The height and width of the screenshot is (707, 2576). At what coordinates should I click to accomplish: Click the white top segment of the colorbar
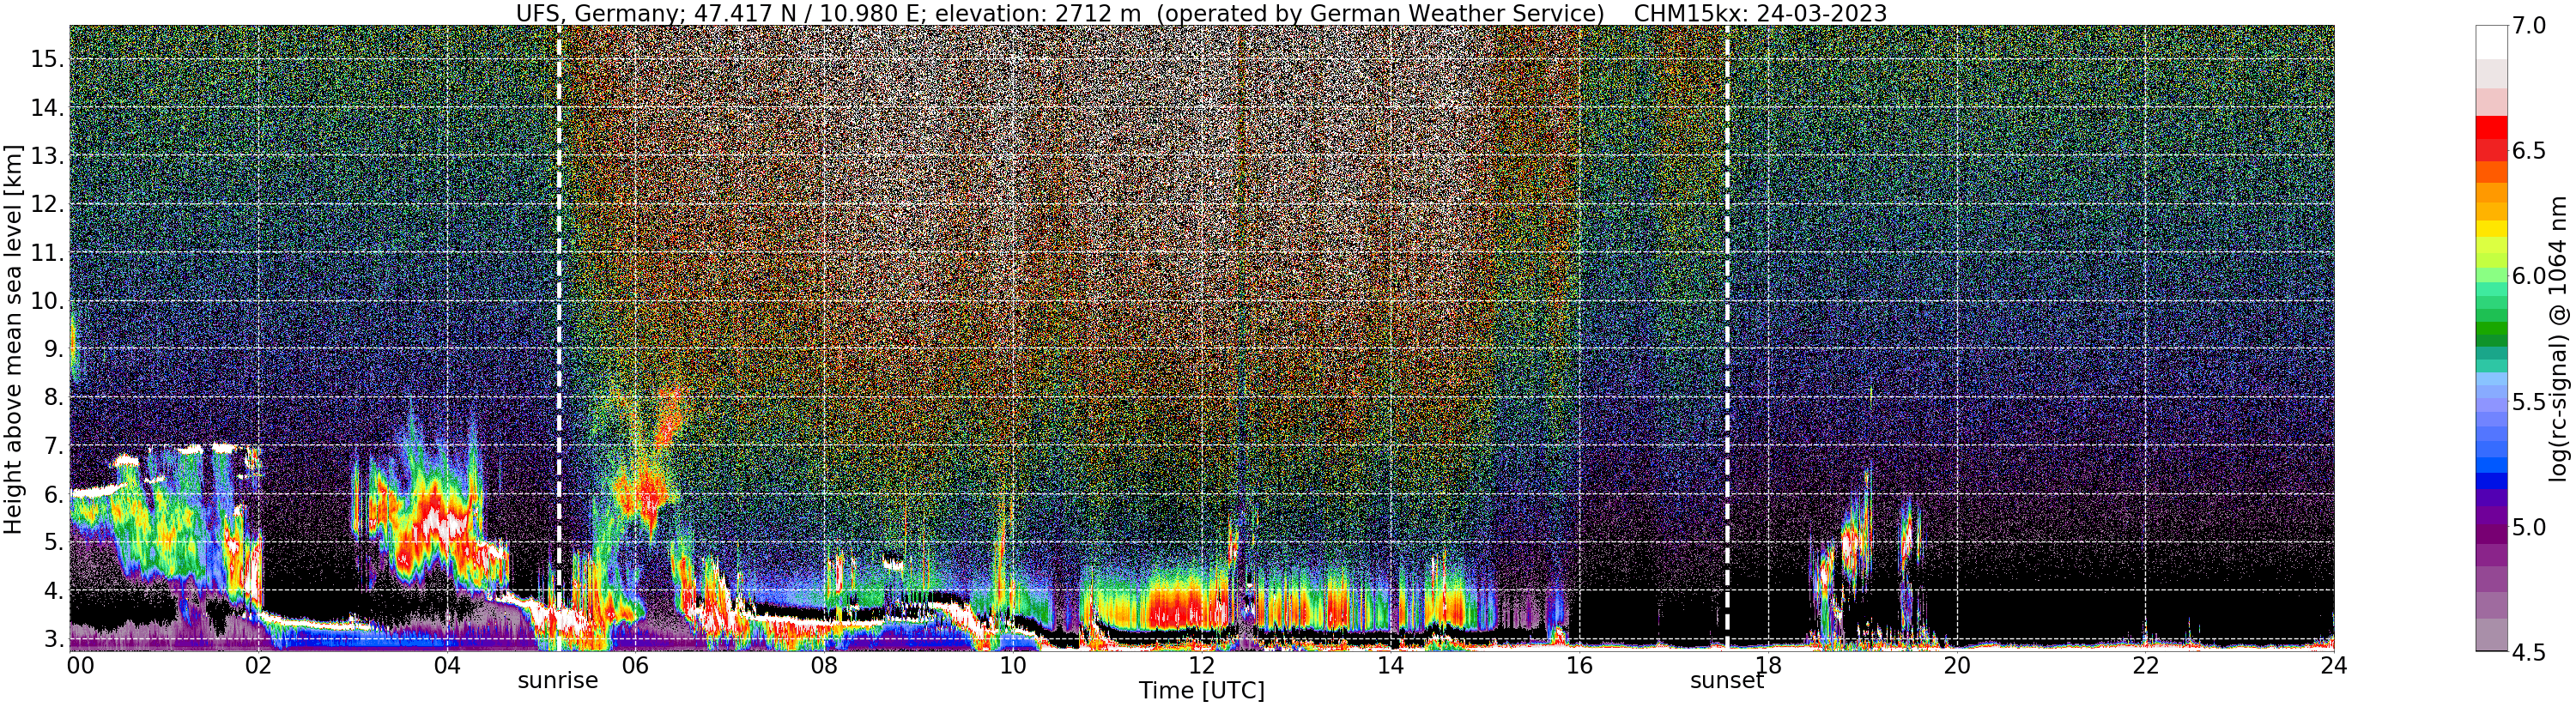coord(2492,43)
